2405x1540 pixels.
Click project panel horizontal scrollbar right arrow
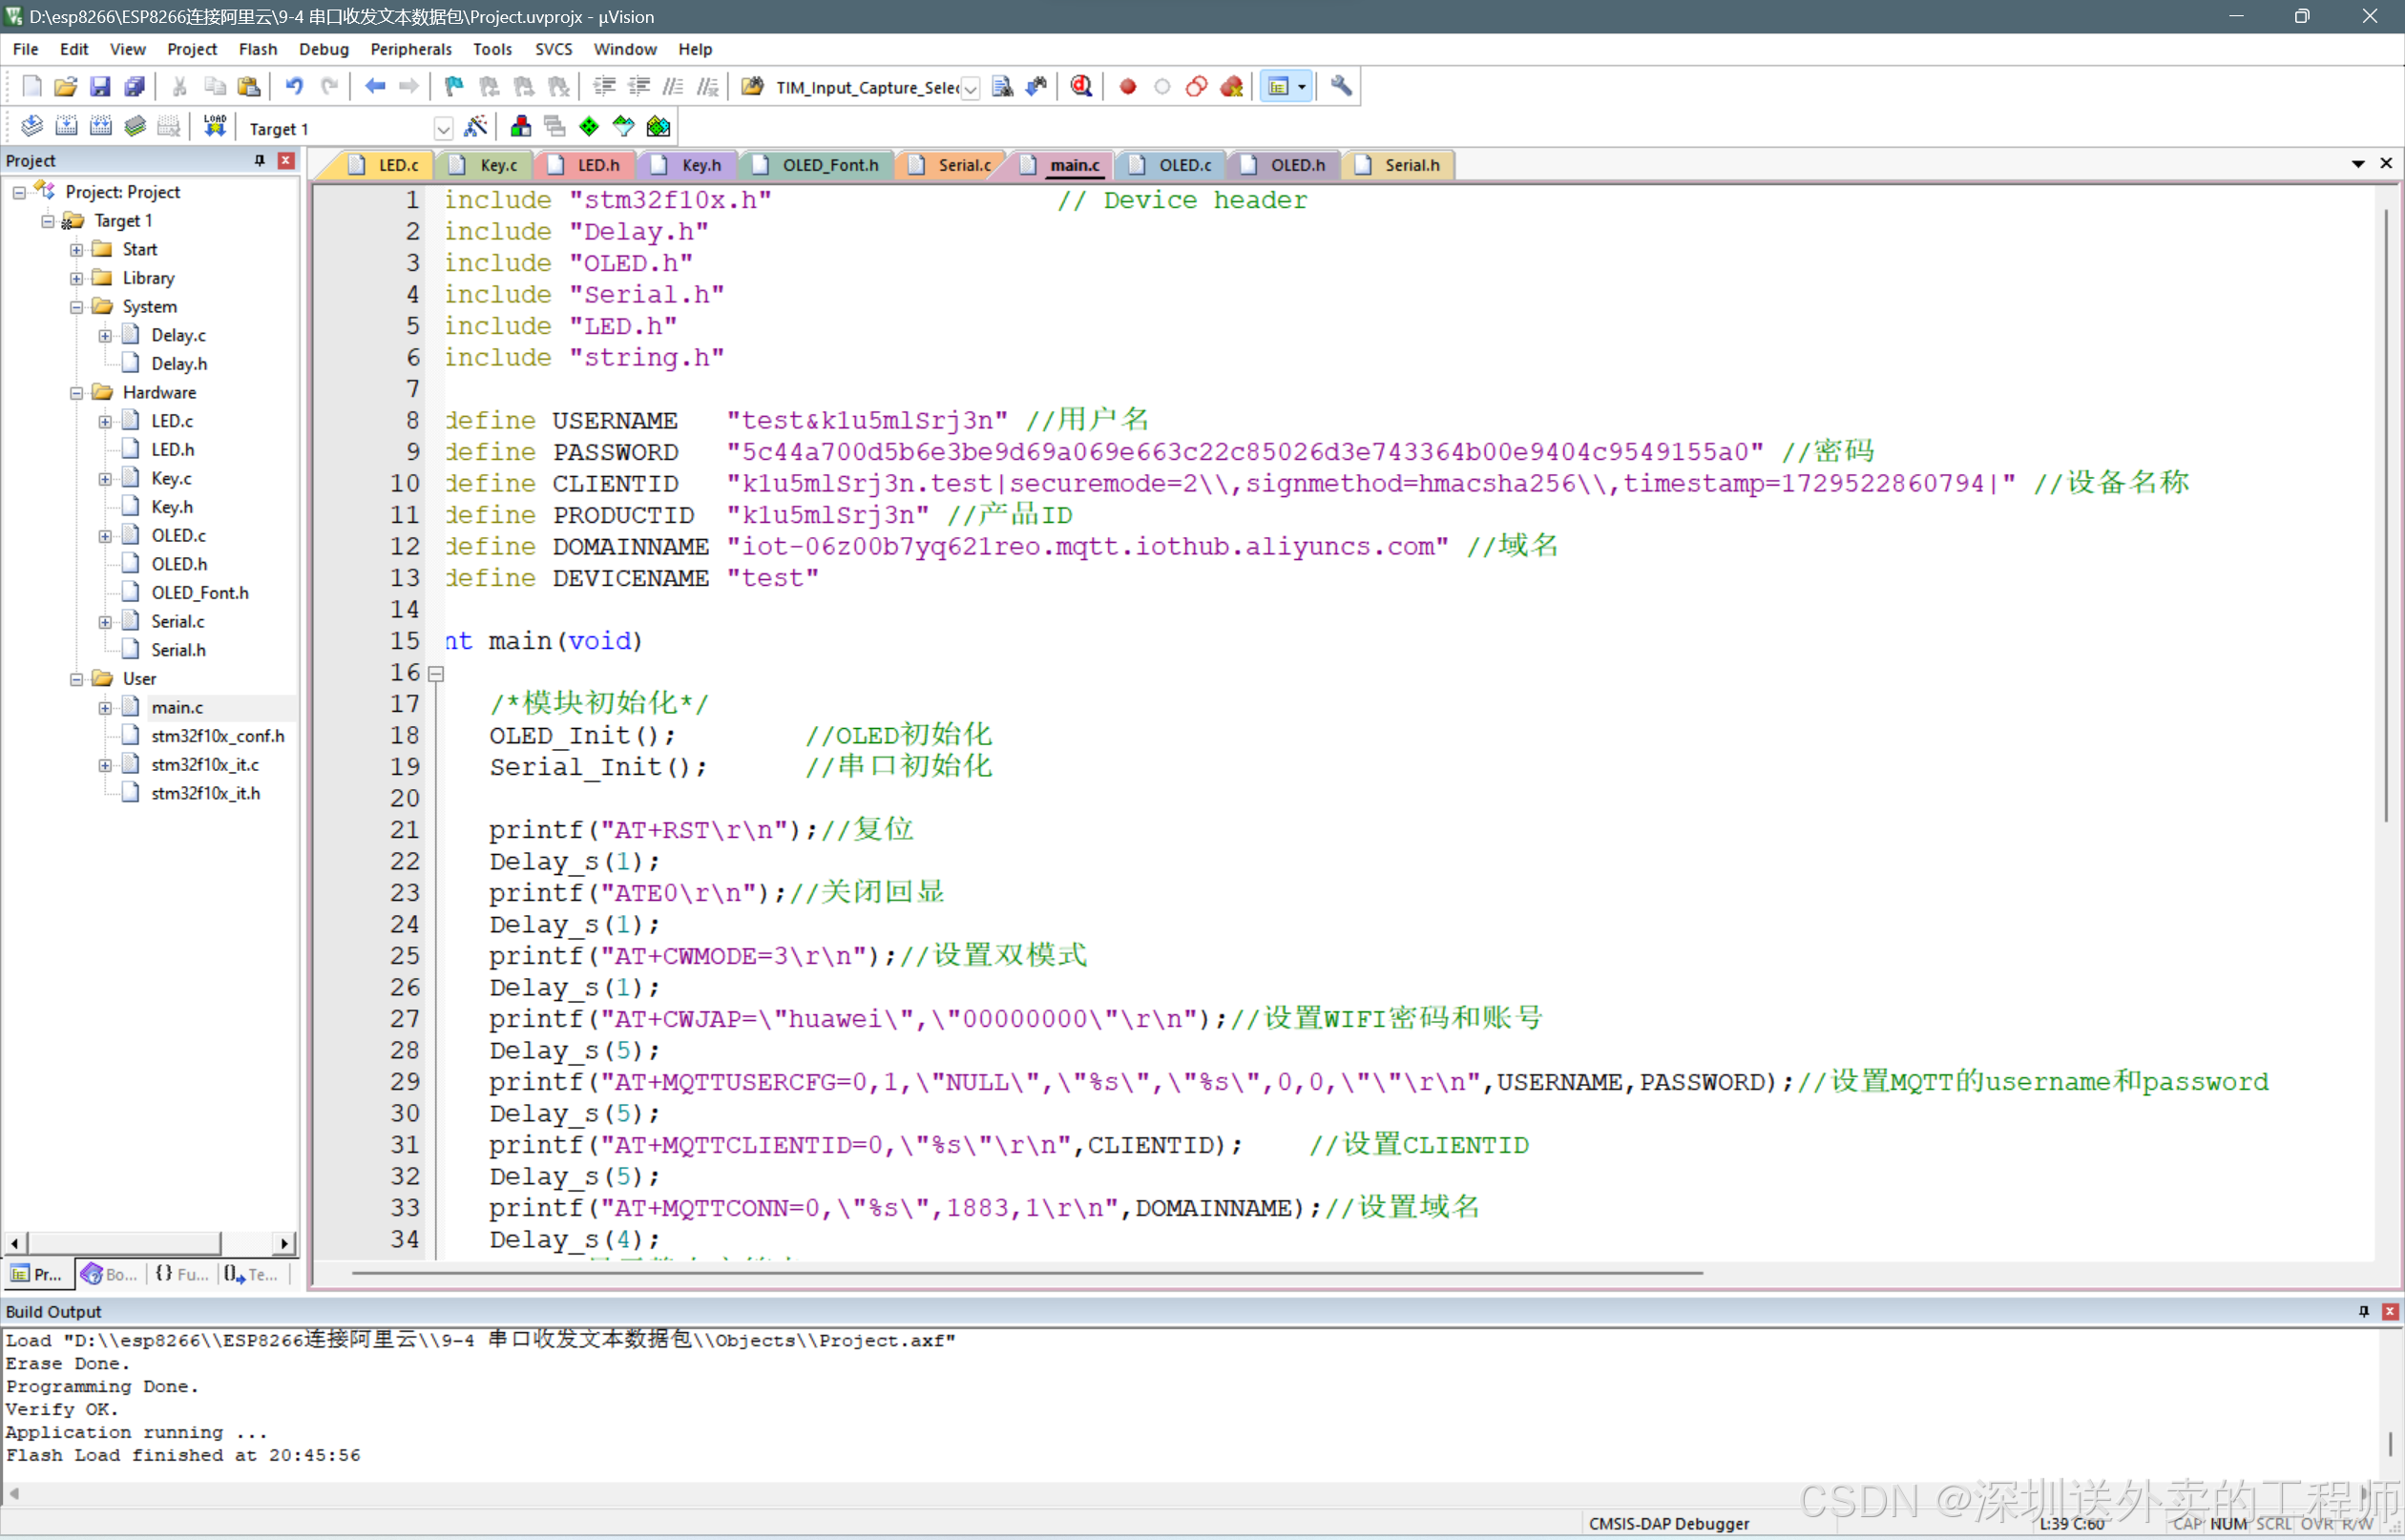click(285, 1243)
